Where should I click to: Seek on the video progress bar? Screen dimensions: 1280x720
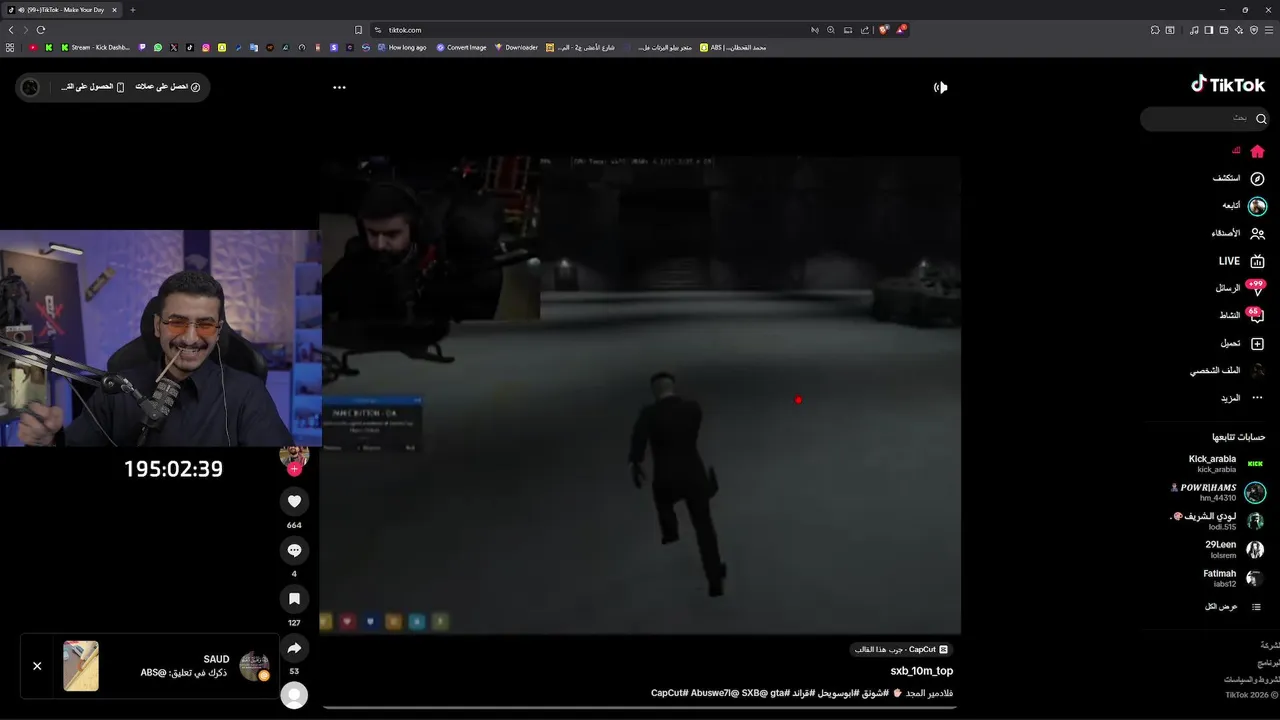click(x=640, y=708)
